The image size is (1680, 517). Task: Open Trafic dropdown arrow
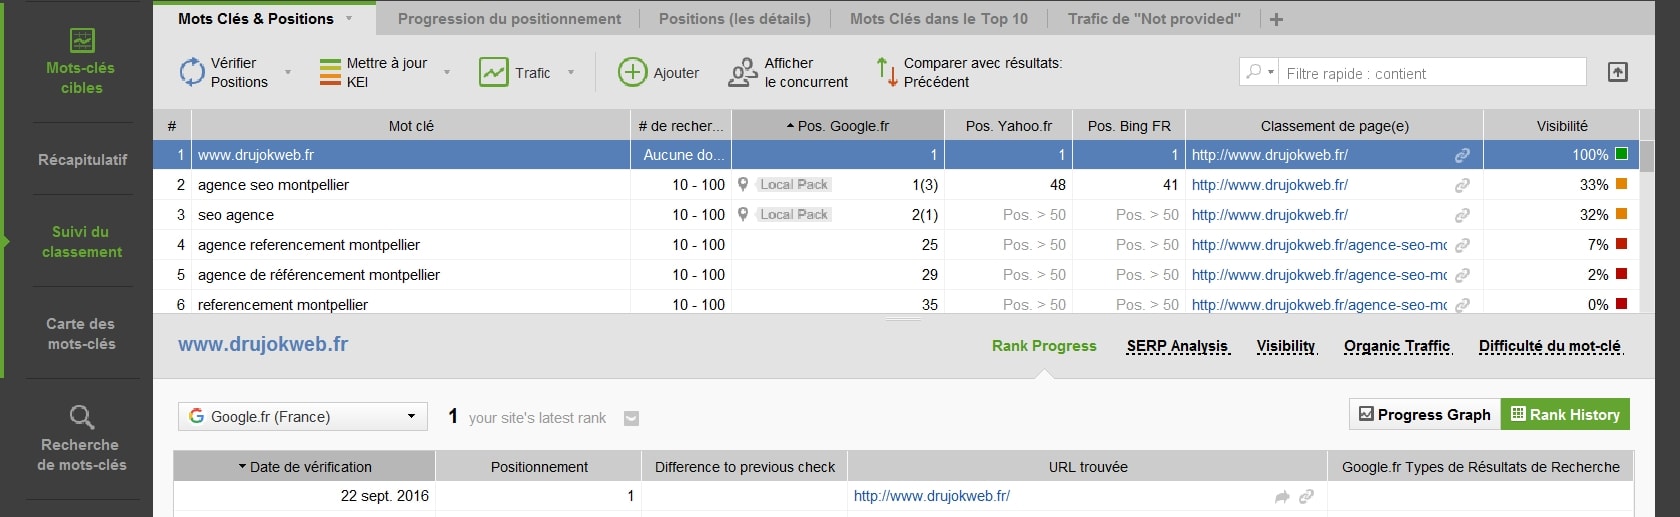tap(571, 72)
